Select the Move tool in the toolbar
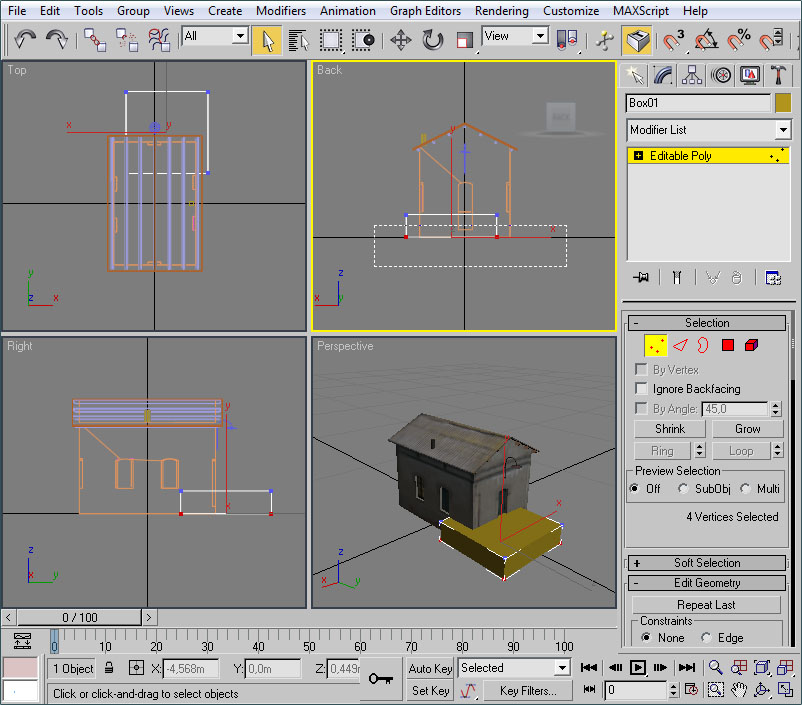The width and height of the screenshot is (802, 705). click(401, 40)
